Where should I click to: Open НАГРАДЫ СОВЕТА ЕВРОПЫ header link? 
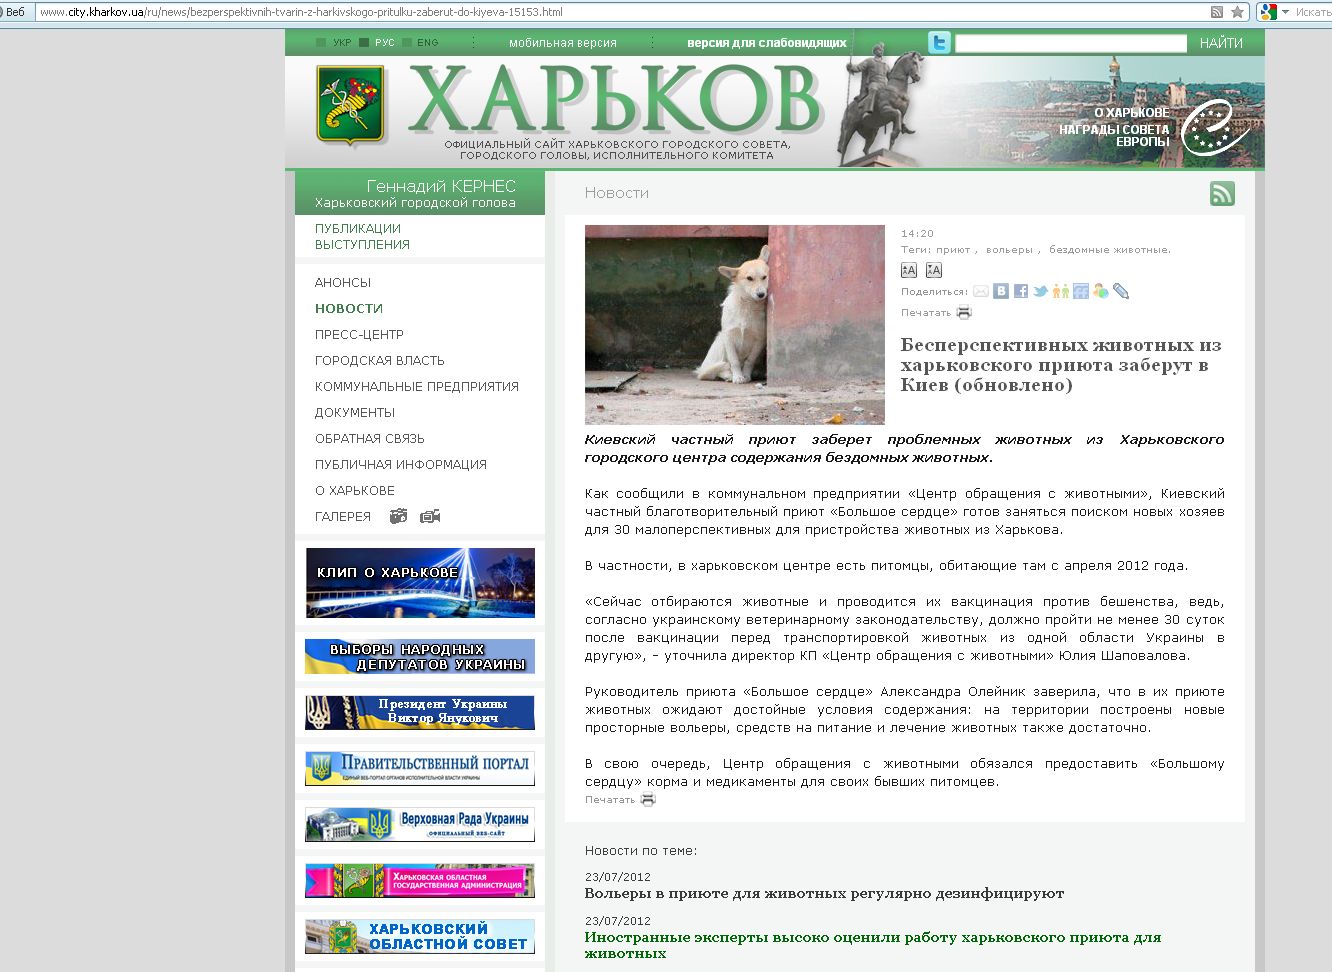point(1114,135)
